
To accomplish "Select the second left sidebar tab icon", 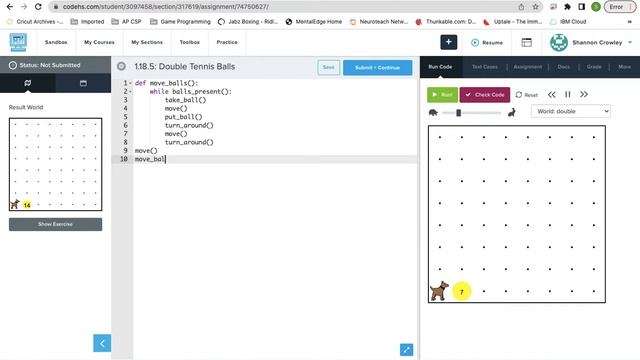I will [83, 83].
